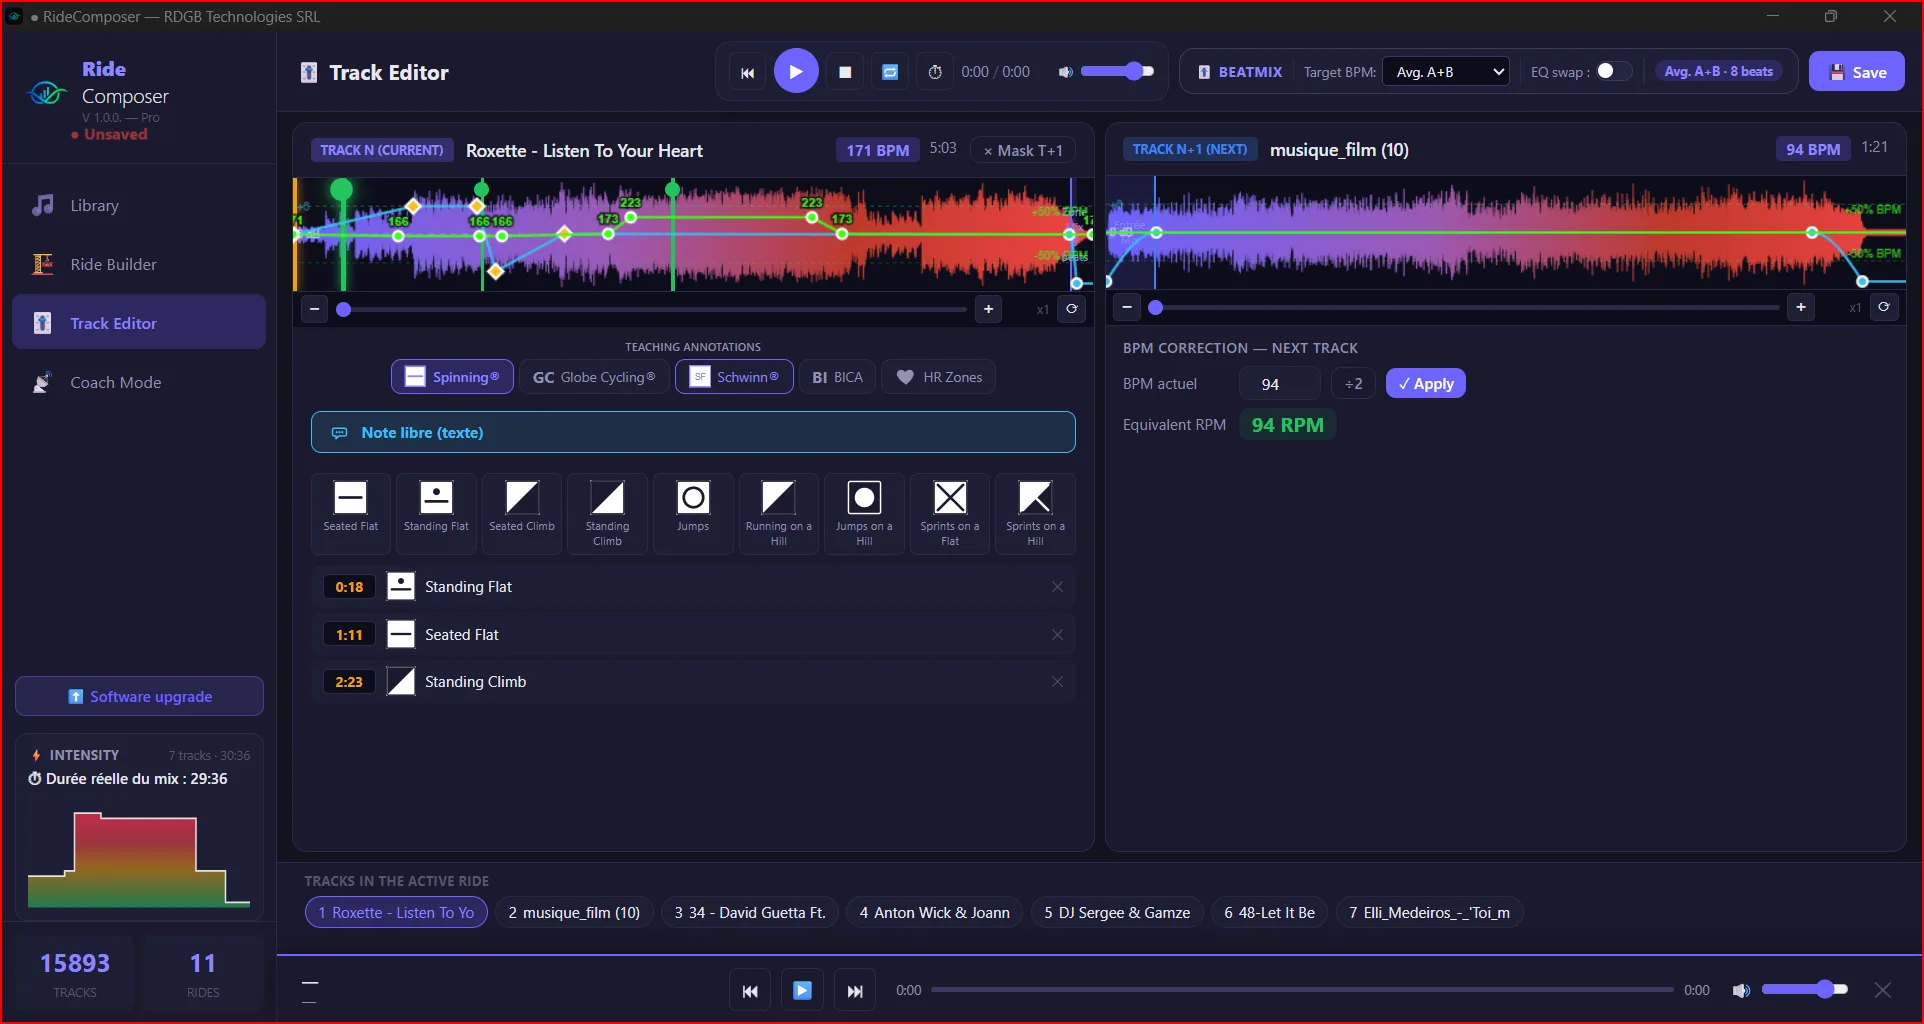This screenshot has height=1024, width=1924.
Task: Mute the top transport volume speaker icon
Action: (1066, 72)
